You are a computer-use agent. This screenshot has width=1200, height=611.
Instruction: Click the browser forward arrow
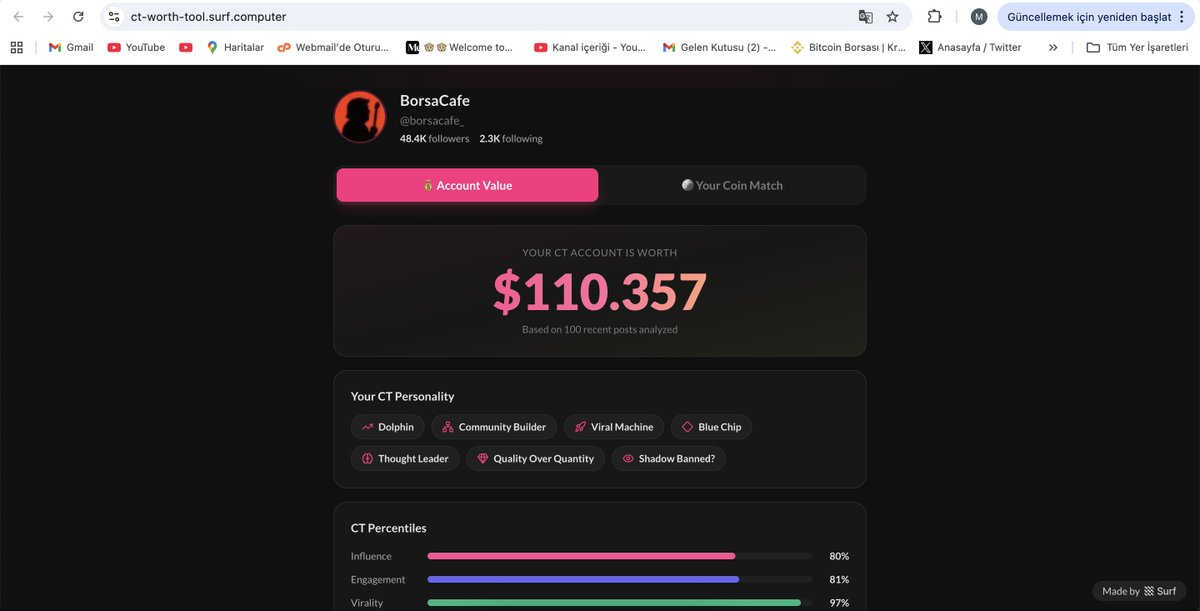48,17
